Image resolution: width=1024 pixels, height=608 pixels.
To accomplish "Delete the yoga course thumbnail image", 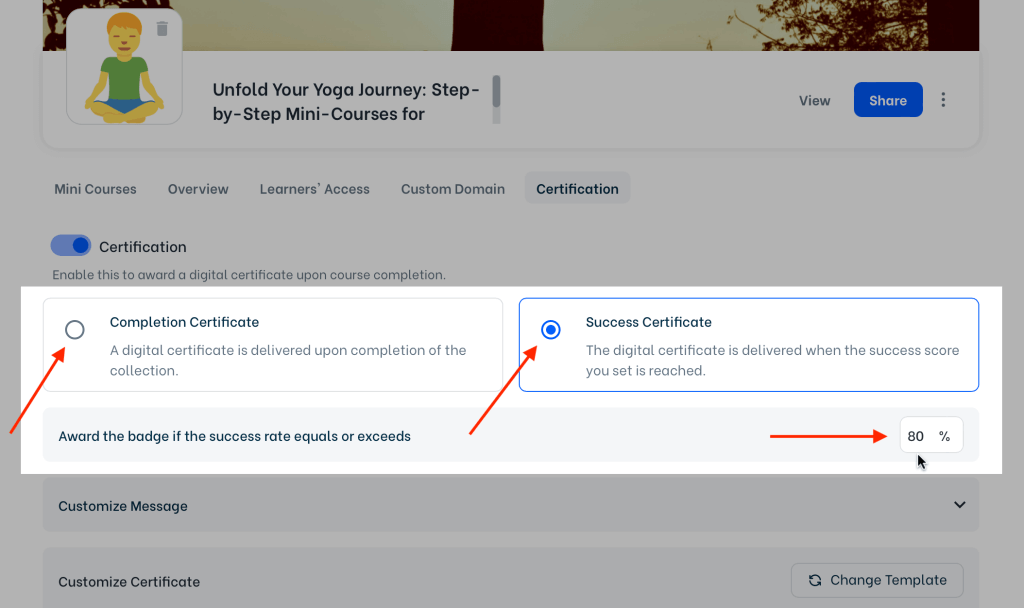I will [x=162, y=29].
